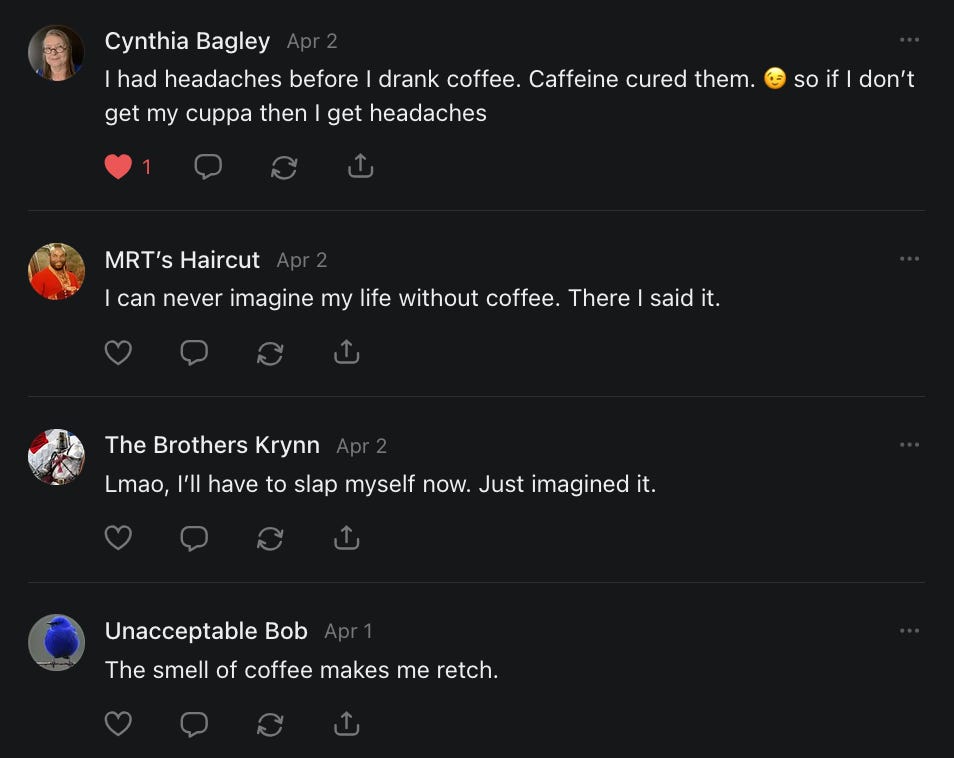The height and width of the screenshot is (758, 954).
Task: Like Unacceptable Bob's comment
Action: (x=118, y=723)
